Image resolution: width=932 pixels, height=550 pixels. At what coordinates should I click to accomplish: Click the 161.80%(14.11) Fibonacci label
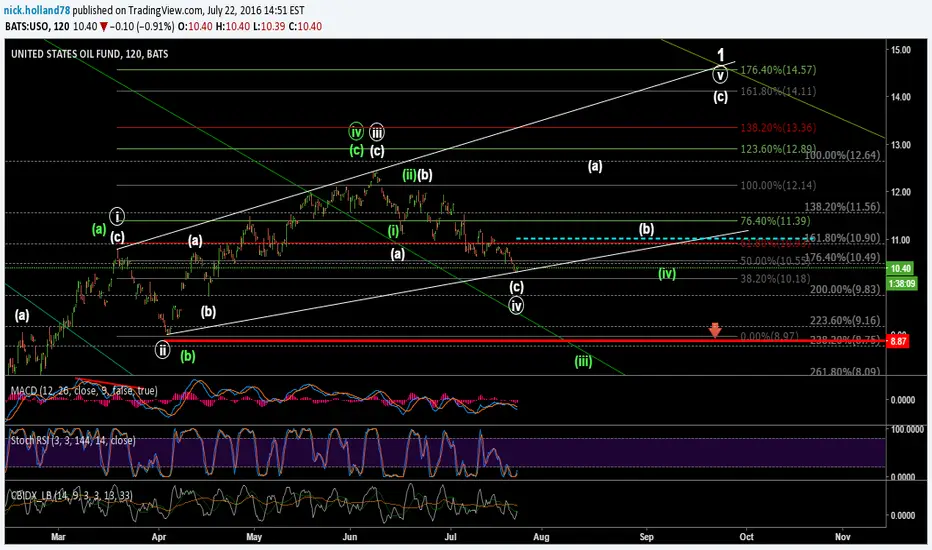(x=778, y=92)
